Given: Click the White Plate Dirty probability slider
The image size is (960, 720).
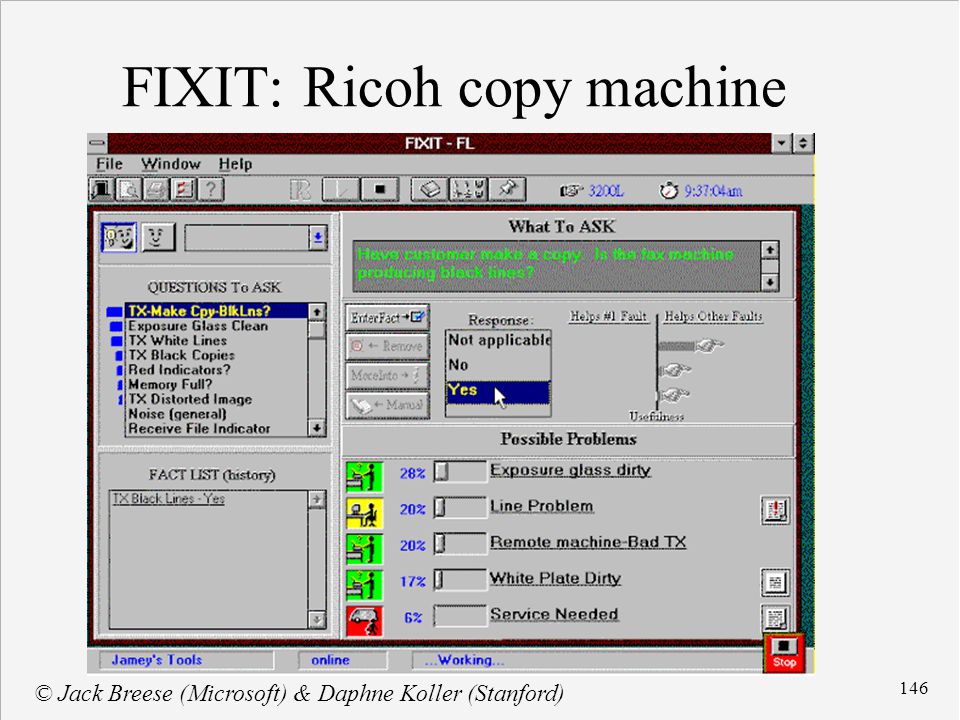Looking at the screenshot, I should 460,580.
